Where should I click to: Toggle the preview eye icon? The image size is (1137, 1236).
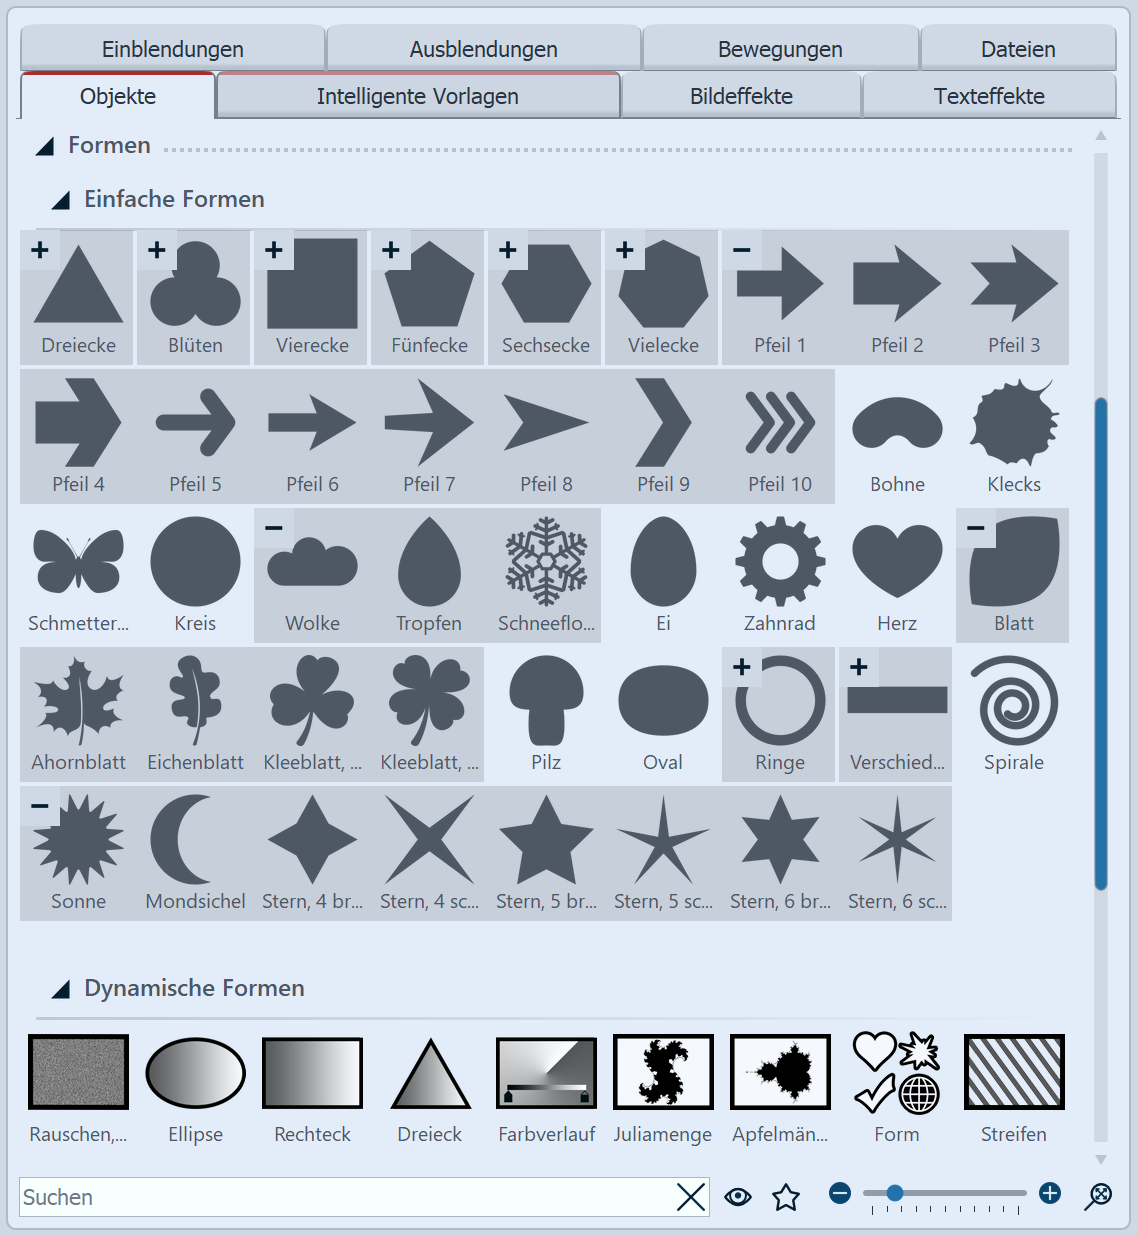(738, 1196)
